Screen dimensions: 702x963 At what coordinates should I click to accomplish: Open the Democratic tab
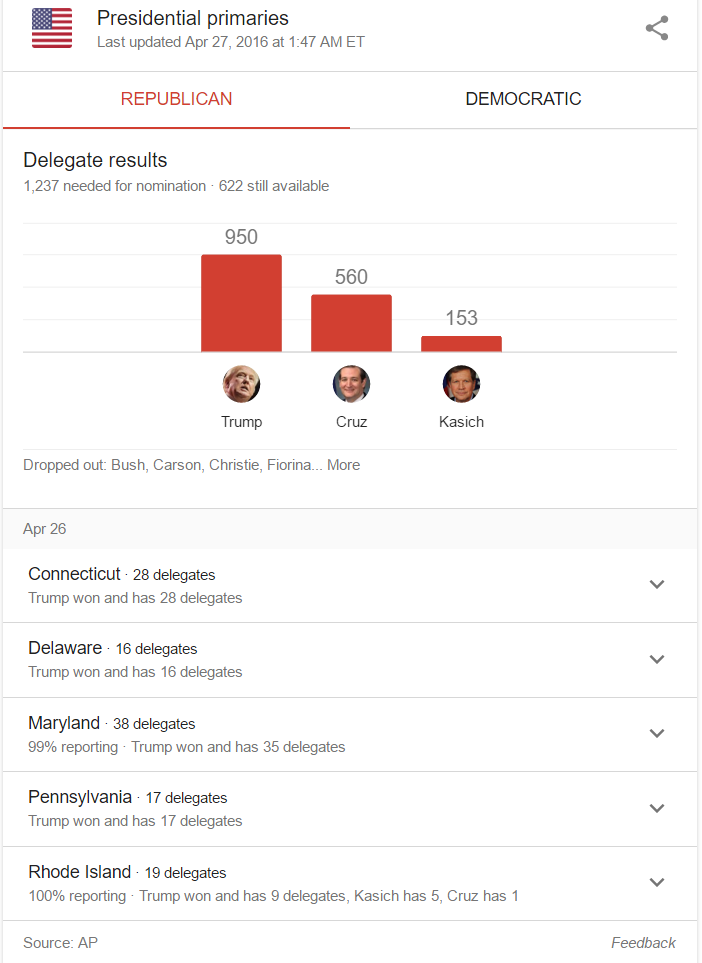point(523,99)
